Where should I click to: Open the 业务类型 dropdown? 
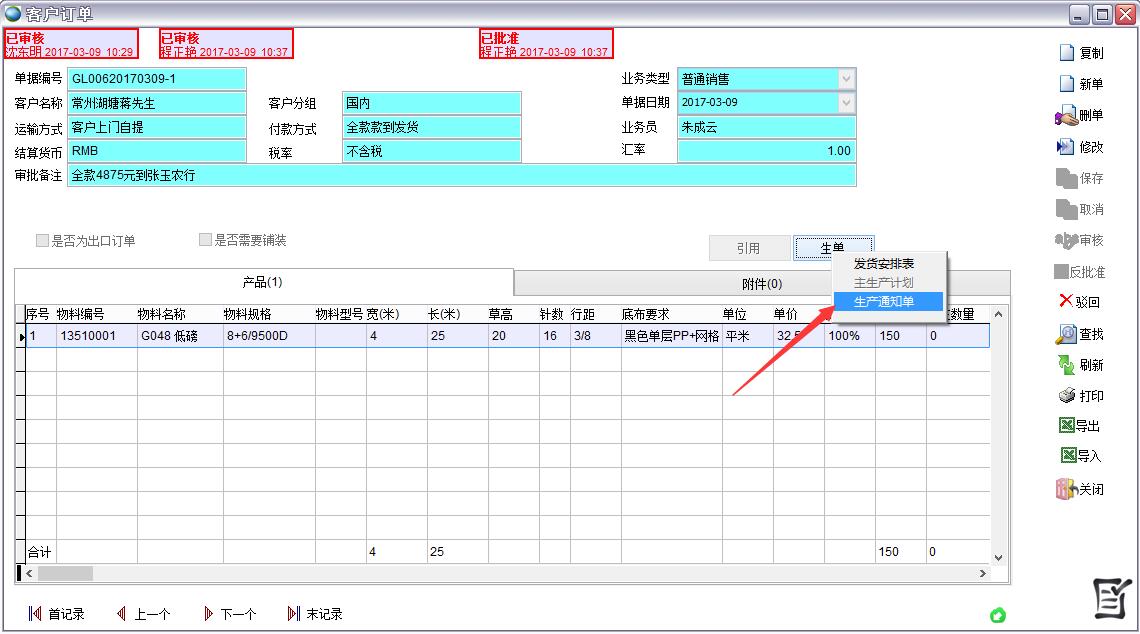click(844, 79)
